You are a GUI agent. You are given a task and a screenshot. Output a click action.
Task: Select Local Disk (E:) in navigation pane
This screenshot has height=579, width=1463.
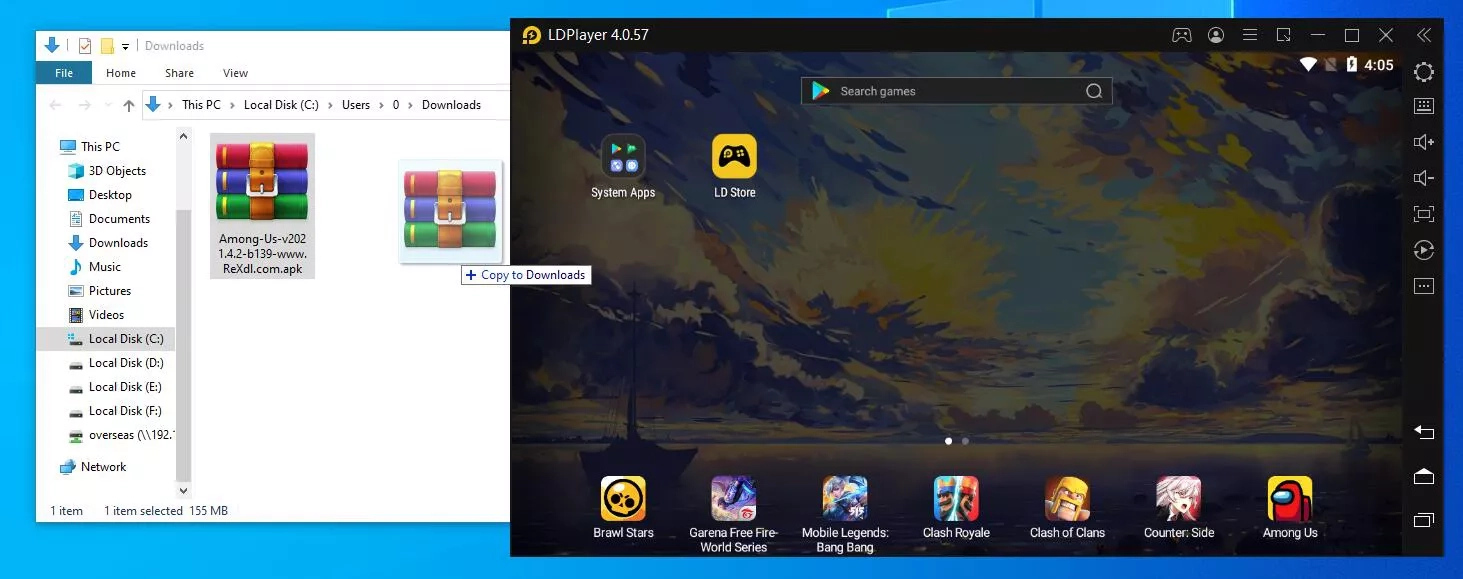pos(125,387)
